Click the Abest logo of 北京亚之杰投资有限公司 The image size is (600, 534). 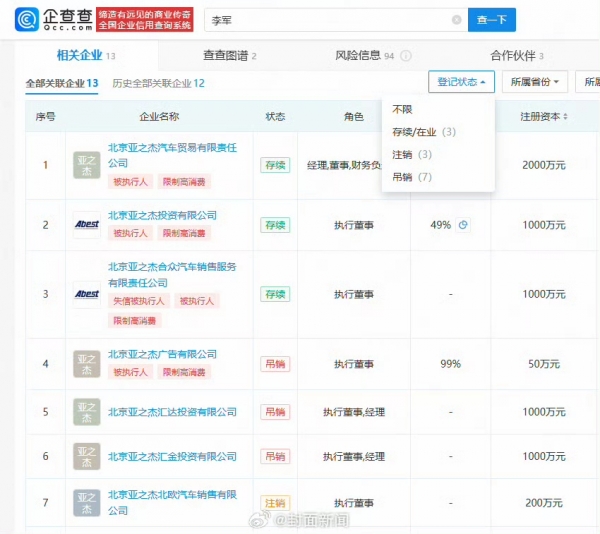87,225
